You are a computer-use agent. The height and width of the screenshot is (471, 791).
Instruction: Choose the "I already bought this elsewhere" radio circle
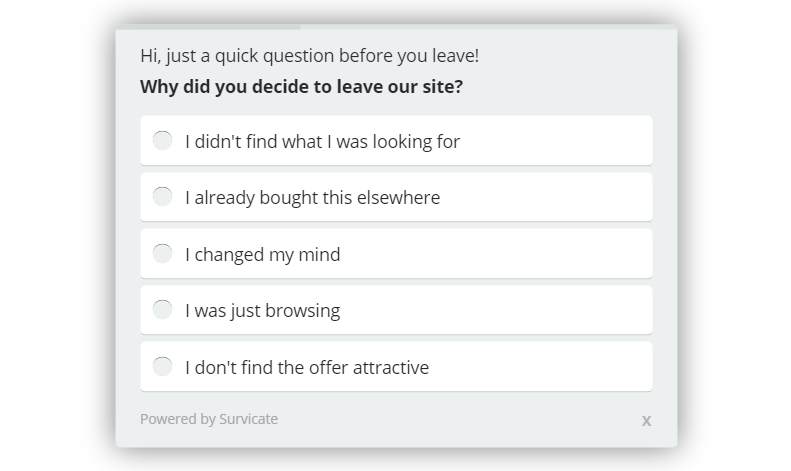coord(162,197)
